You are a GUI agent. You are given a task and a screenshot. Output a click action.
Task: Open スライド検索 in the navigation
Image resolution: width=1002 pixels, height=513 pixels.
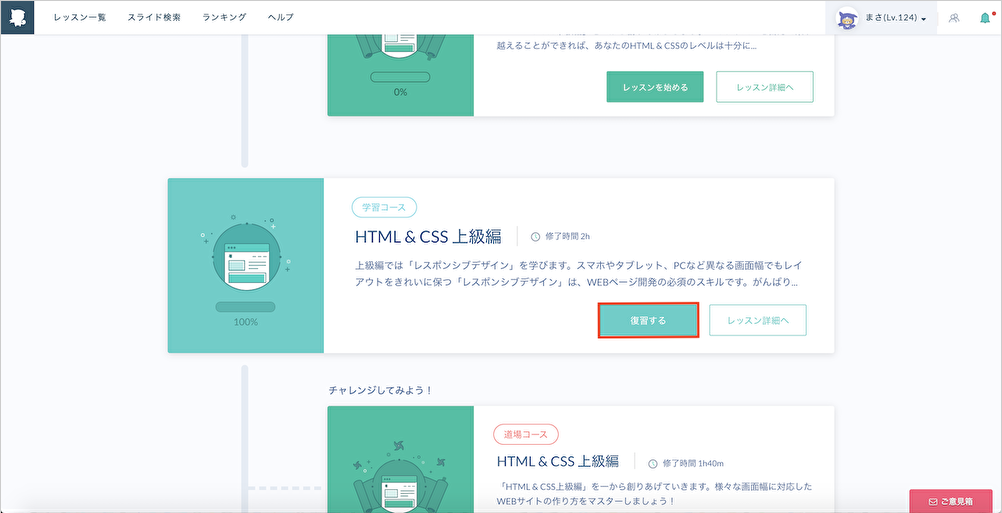click(x=154, y=18)
